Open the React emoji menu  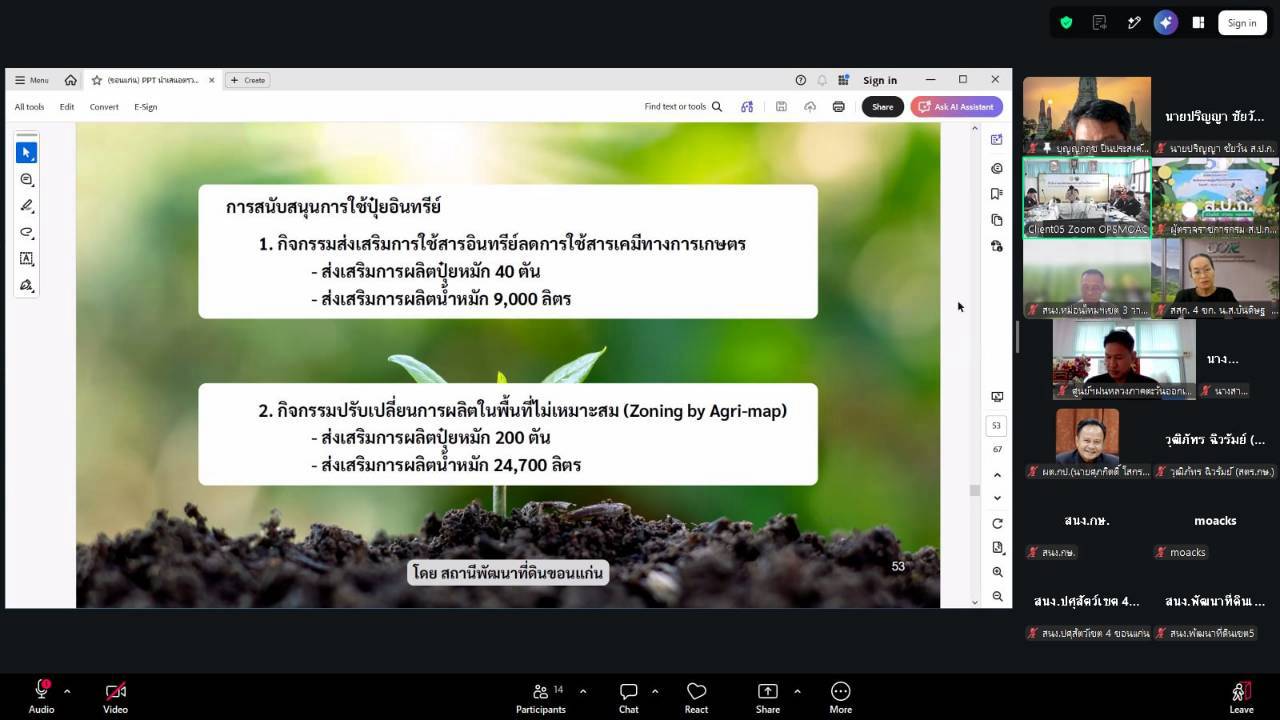tap(696, 696)
